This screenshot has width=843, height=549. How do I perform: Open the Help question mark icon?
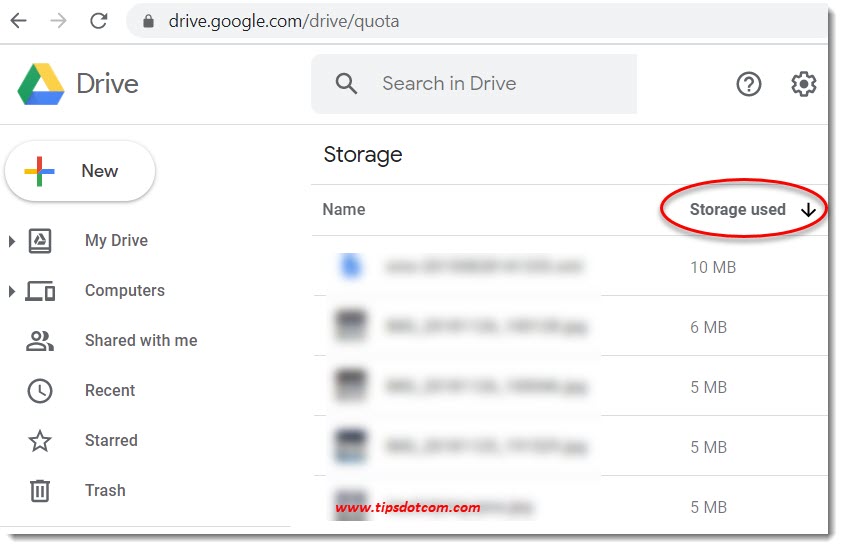(748, 84)
